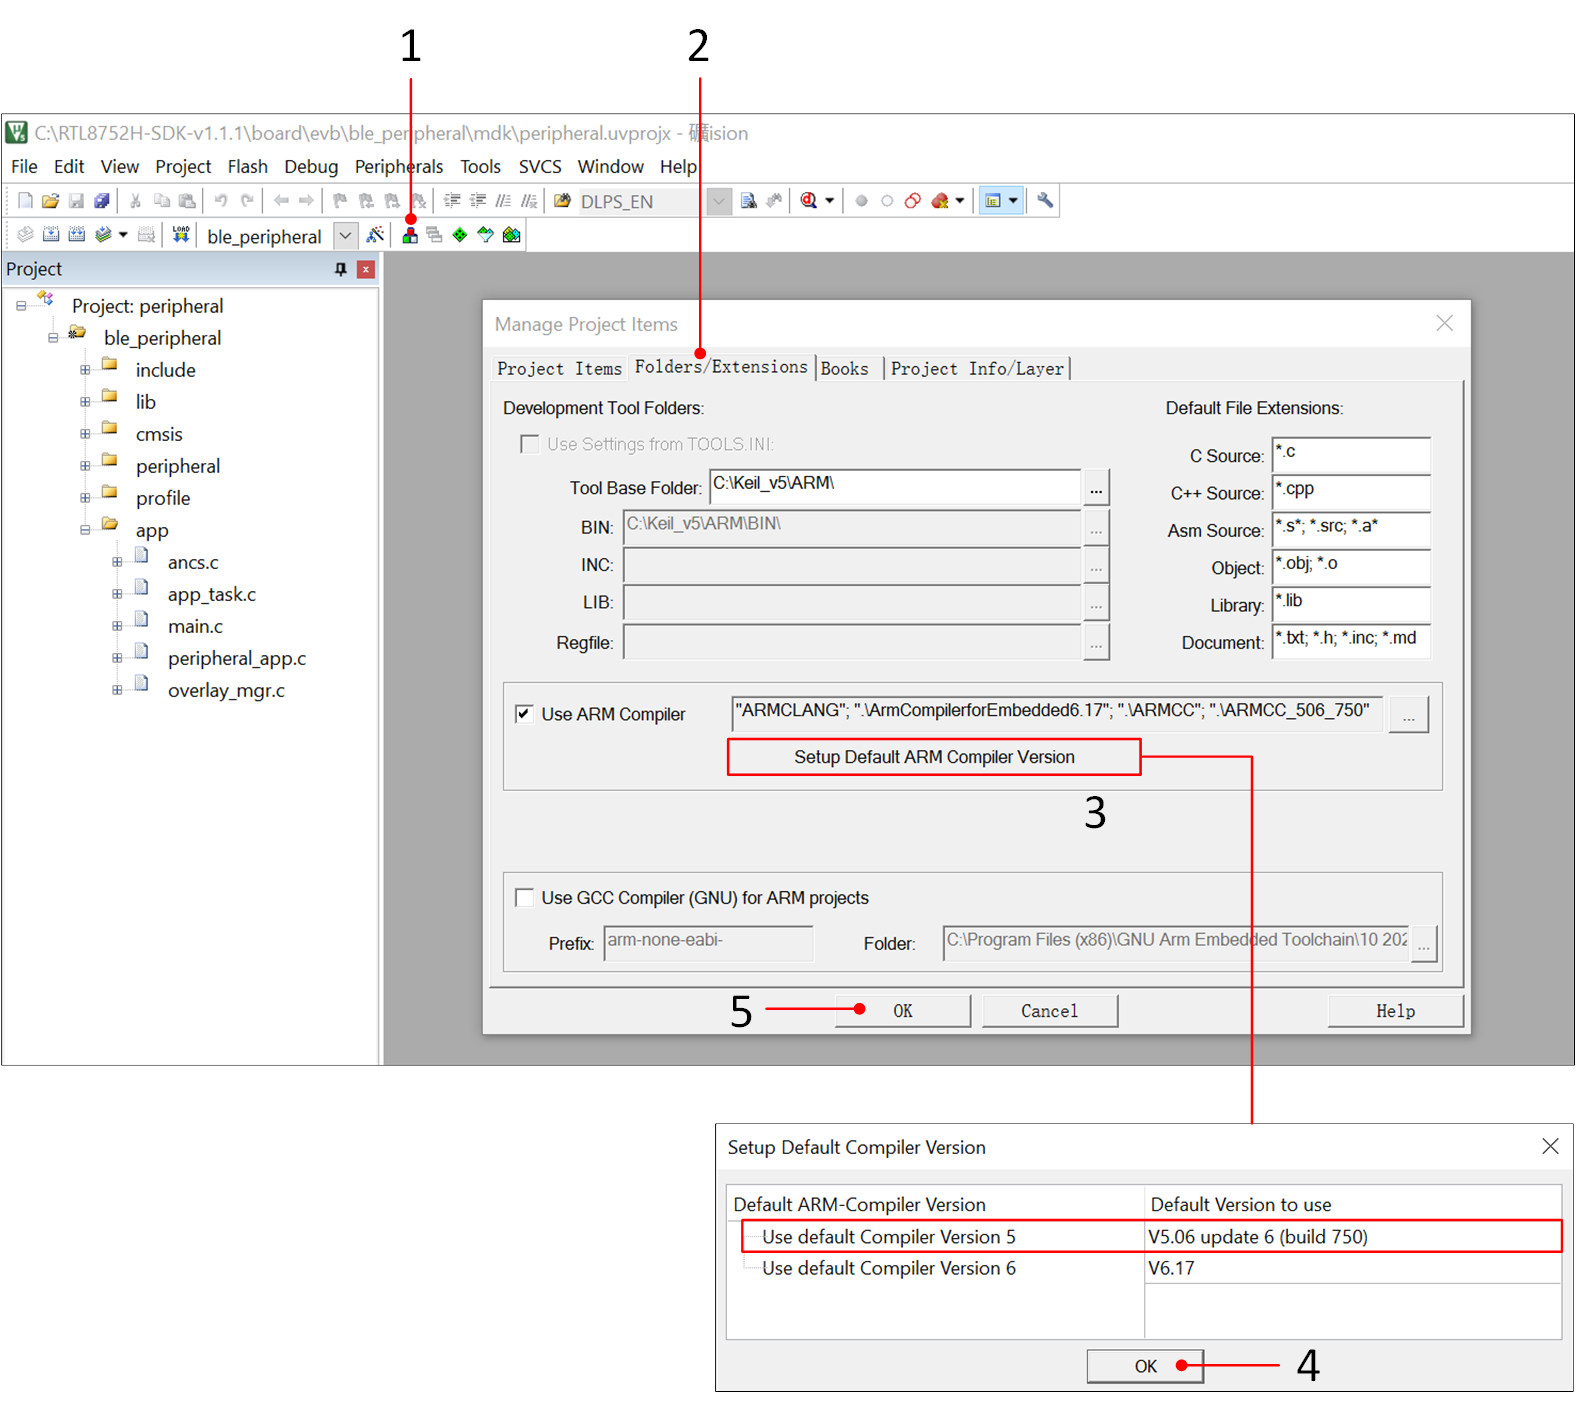Browse for the Tool Base Folder

pyautogui.click(x=1096, y=488)
